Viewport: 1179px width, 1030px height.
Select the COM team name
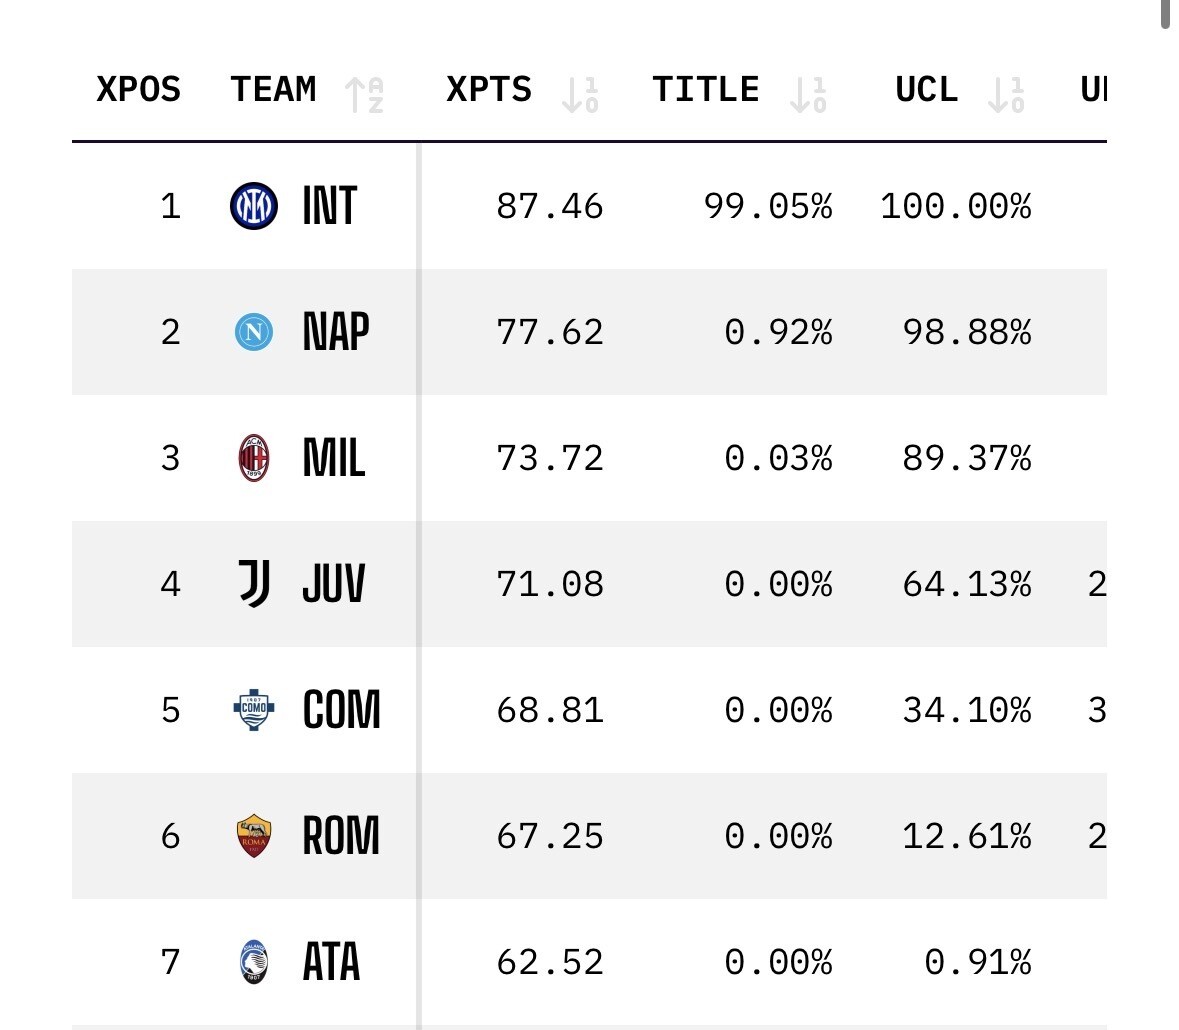pyautogui.click(x=341, y=710)
